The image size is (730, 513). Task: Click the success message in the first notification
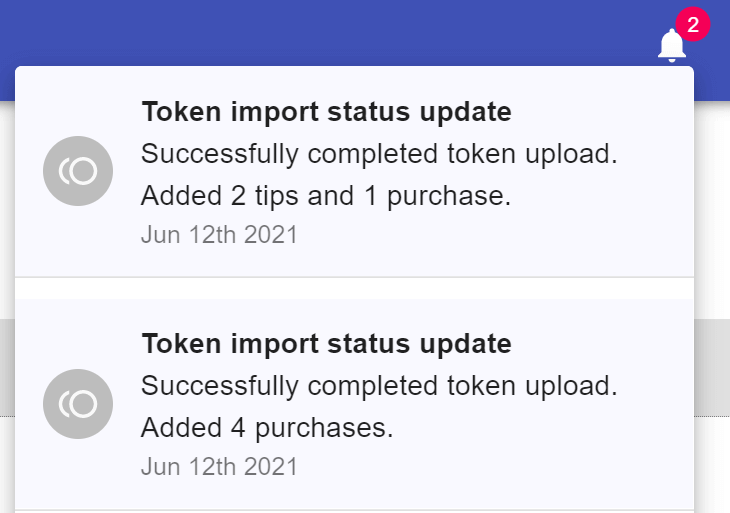tap(379, 154)
